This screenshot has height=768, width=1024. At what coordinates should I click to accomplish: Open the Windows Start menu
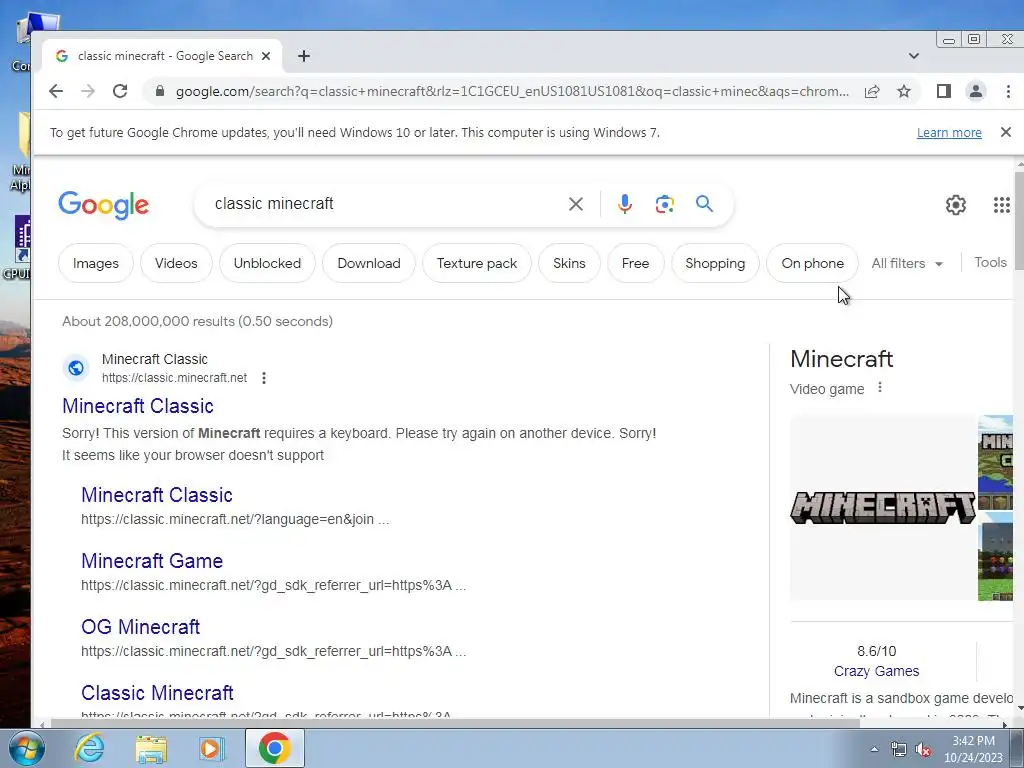pyautogui.click(x=26, y=748)
